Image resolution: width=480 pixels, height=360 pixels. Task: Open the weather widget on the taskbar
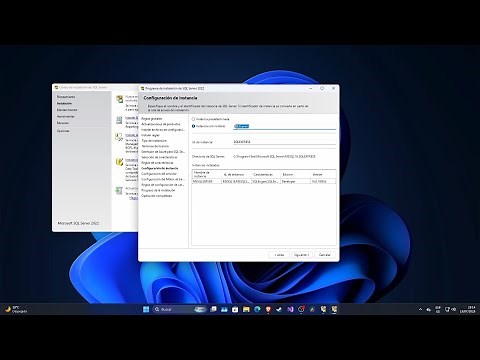click(x=16, y=309)
